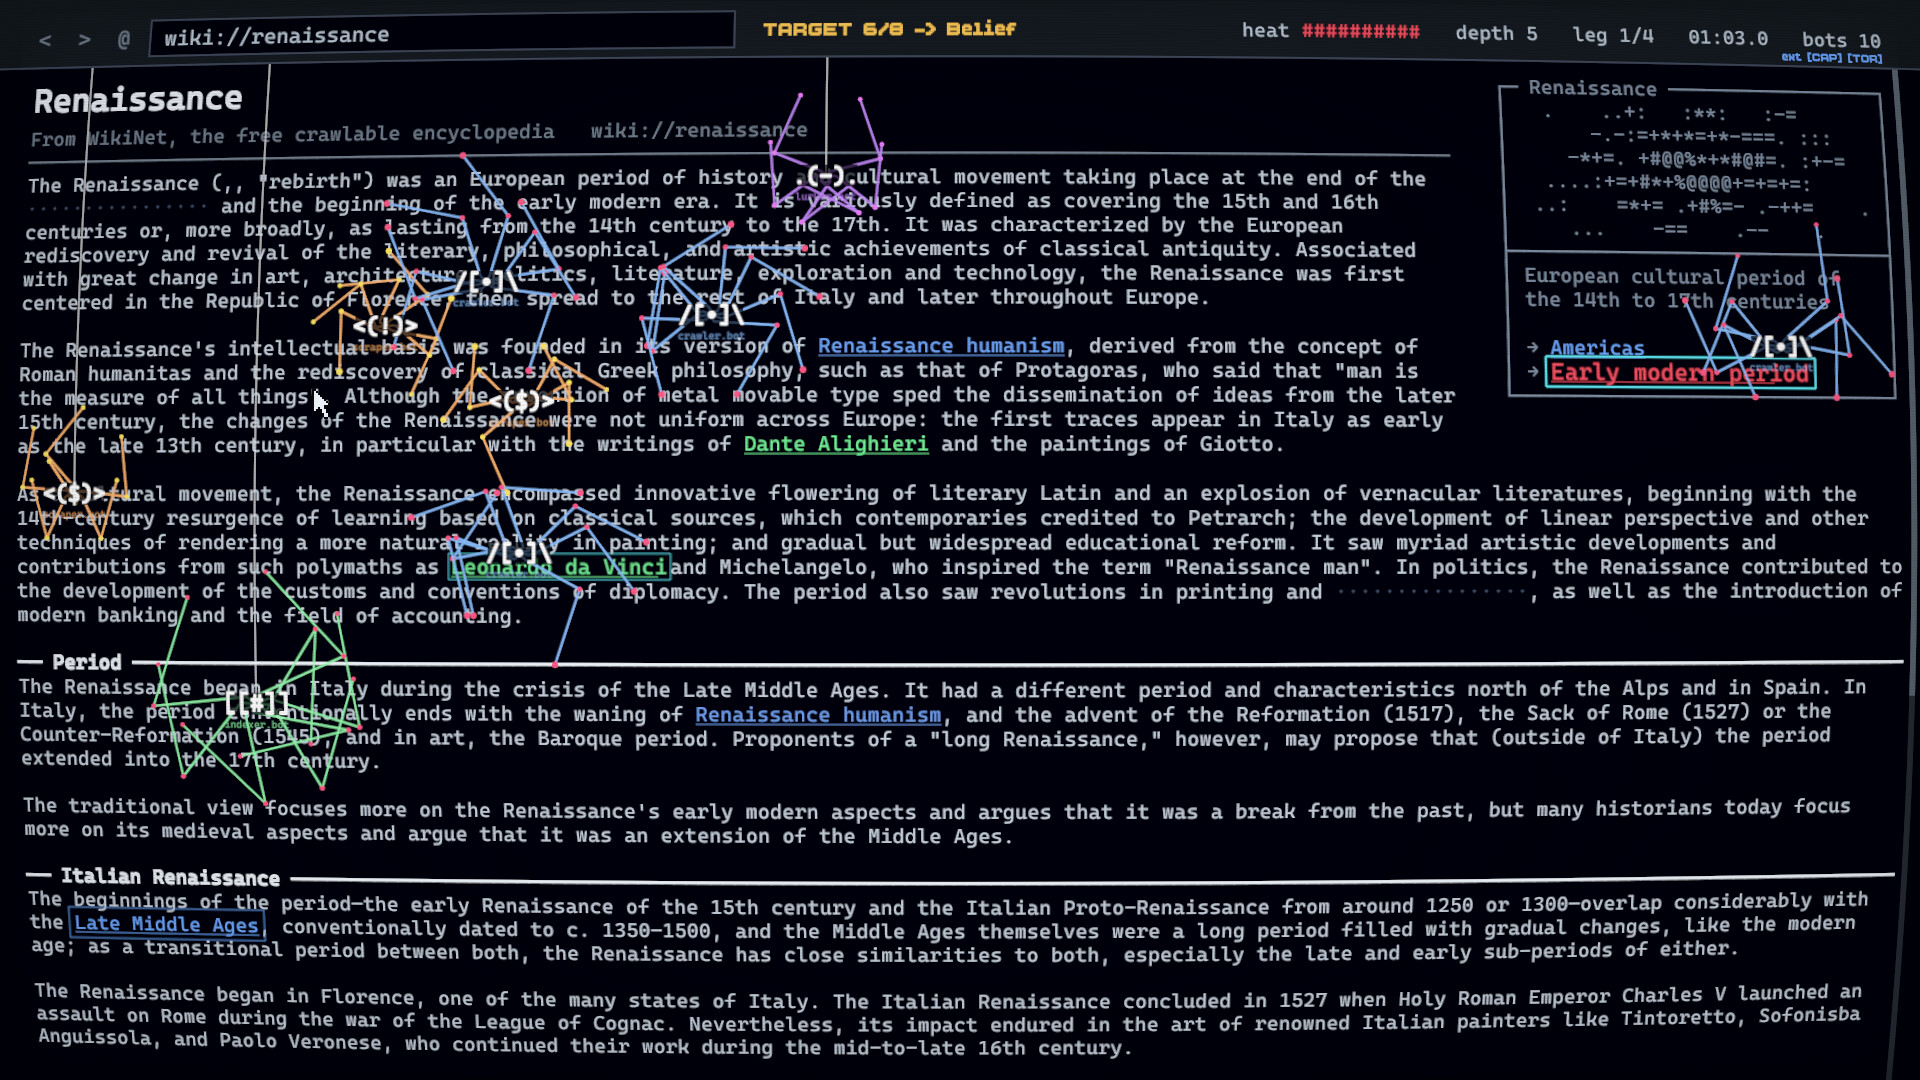Click the 'Period' section heading
The height and width of the screenshot is (1080, 1920).
tap(87, 662)
